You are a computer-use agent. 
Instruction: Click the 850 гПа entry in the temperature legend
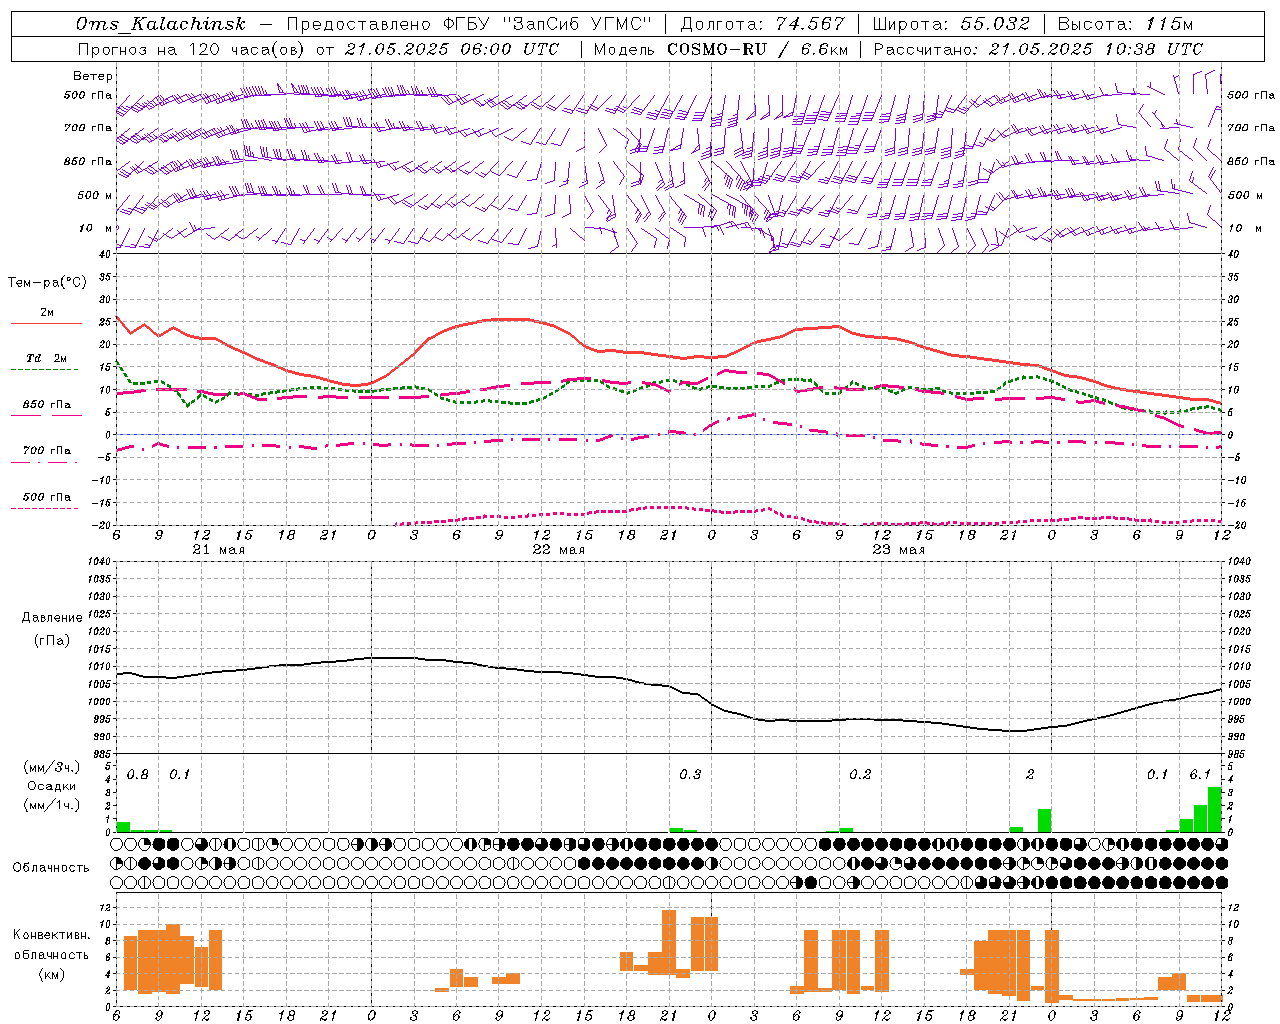click(x=47, y=405)
